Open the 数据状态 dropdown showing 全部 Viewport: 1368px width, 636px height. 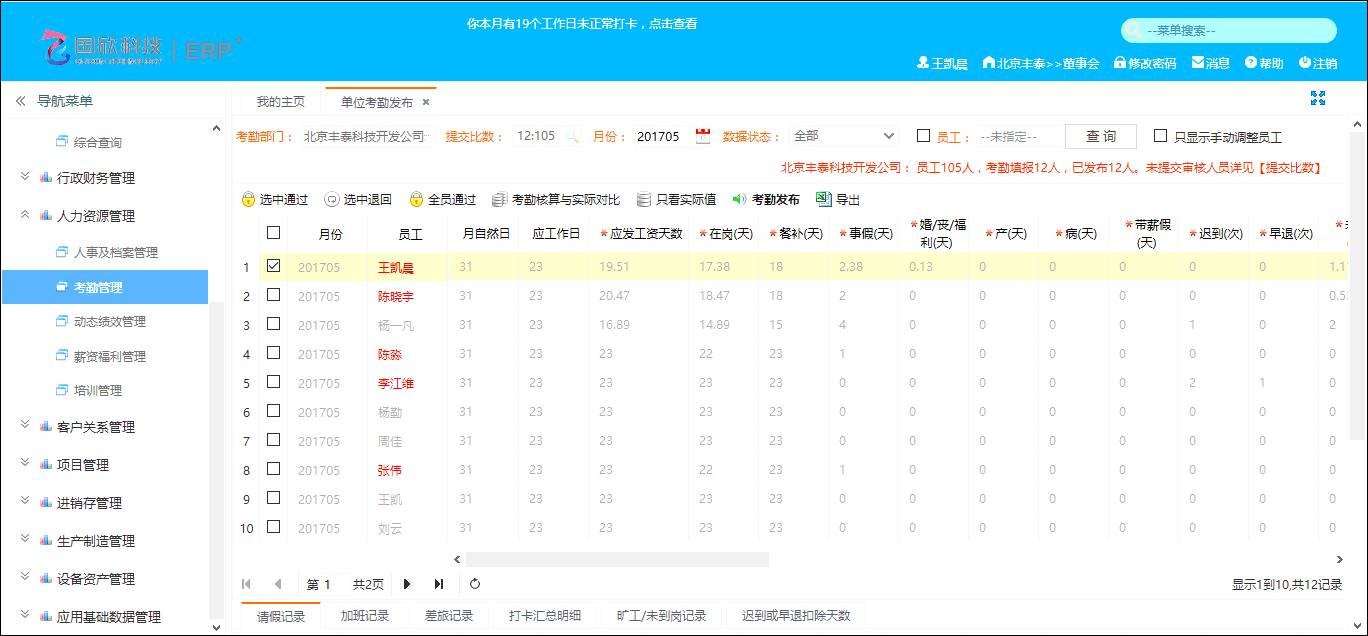click(x=843, y=136)
